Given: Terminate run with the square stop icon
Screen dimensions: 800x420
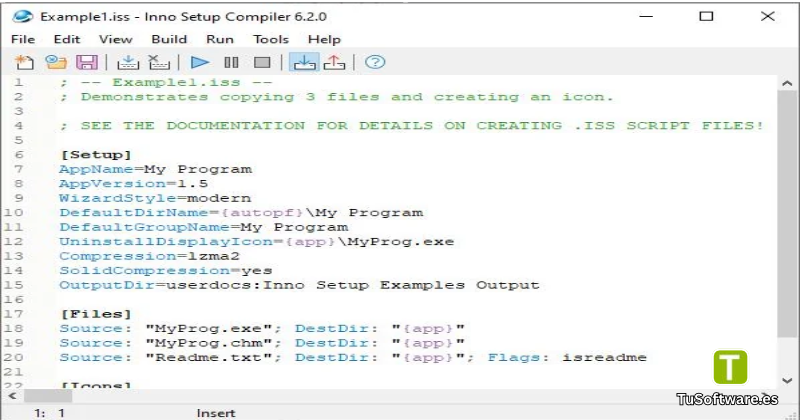Looking at the screenshot, I should (x=262, y=62).
